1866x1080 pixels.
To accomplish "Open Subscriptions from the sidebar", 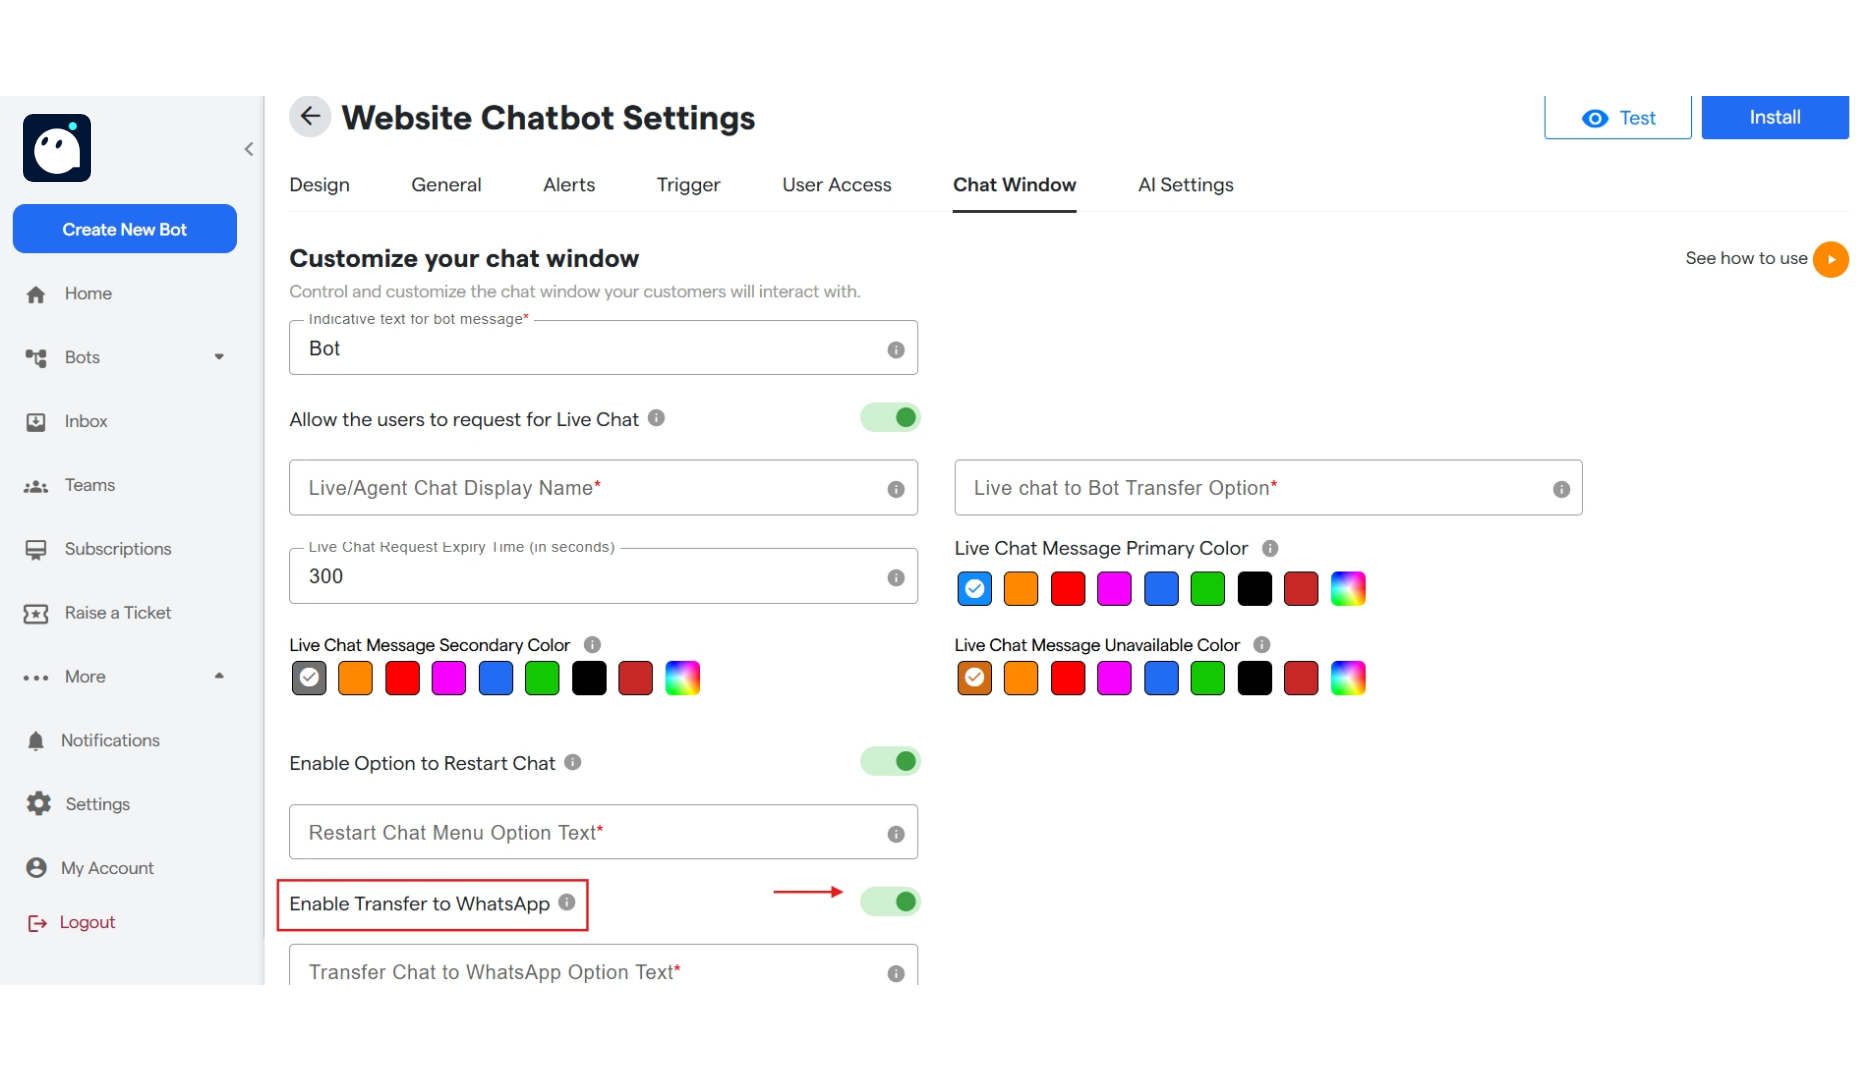I will click(x=117, y=549).
